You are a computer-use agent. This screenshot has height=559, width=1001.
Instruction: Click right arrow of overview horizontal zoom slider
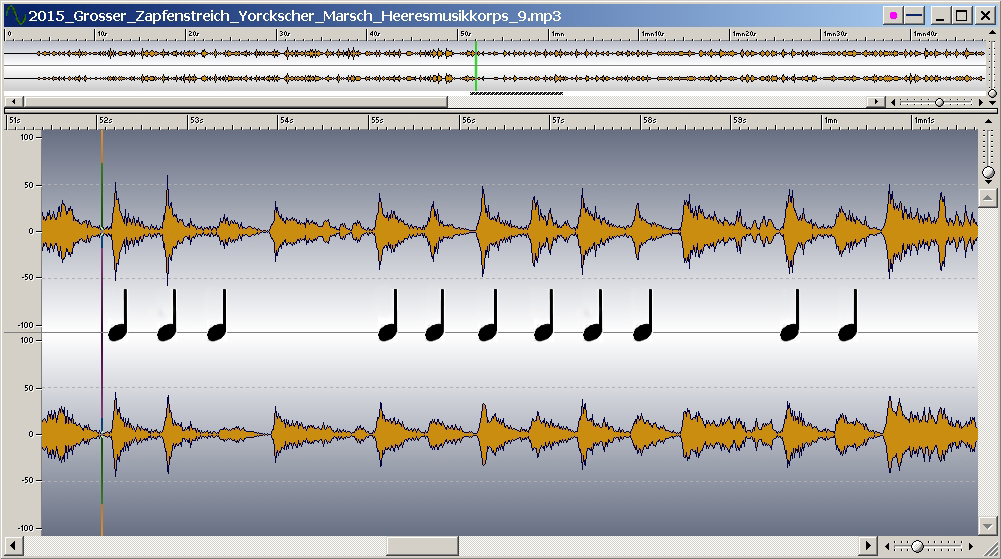[x=981, y=102]
